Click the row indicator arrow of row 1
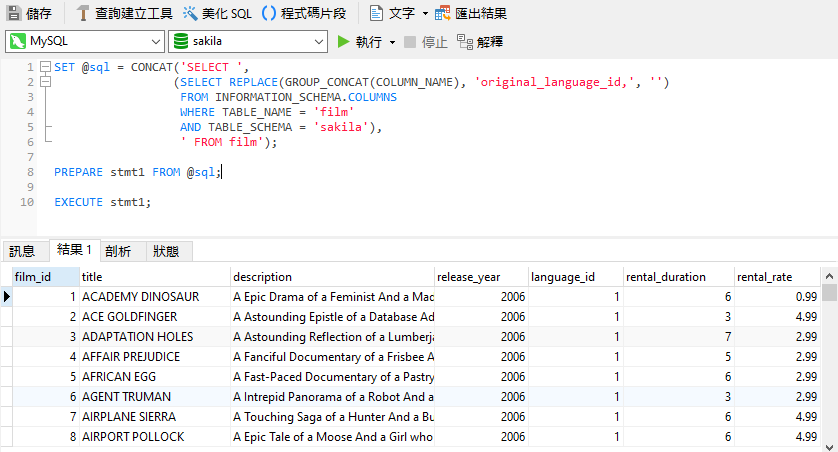This screenshot has width=838, height=452. click(6, 297)
